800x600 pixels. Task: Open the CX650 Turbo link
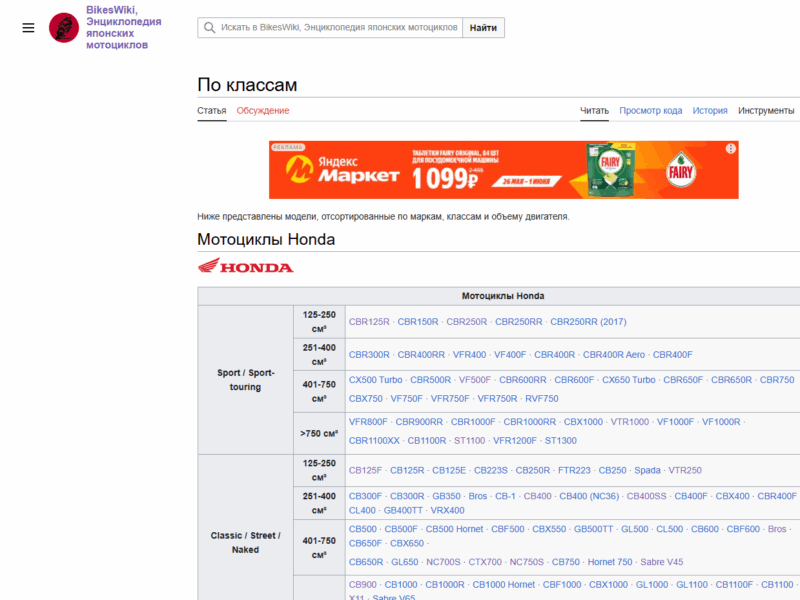click(629, 380)
